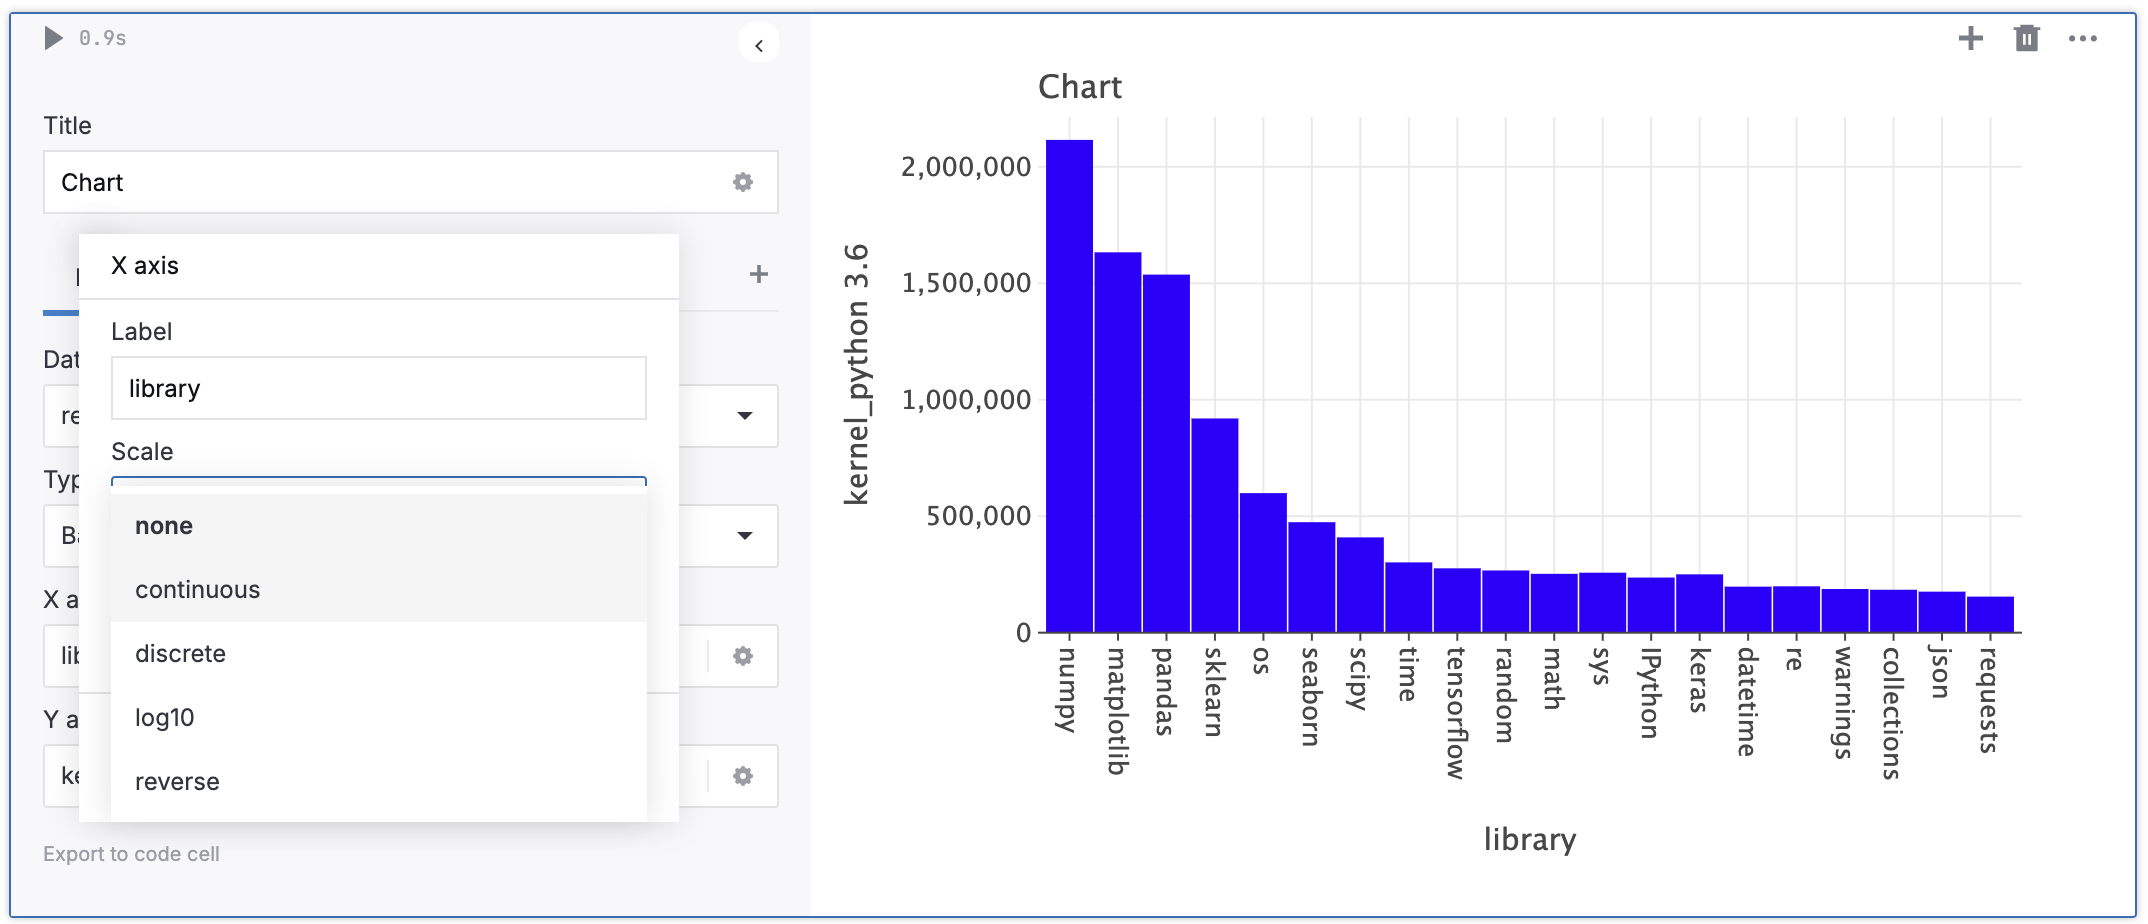The image size is (2148, 924).
Task: Click the chart Title text field
Action: [390, 182]
